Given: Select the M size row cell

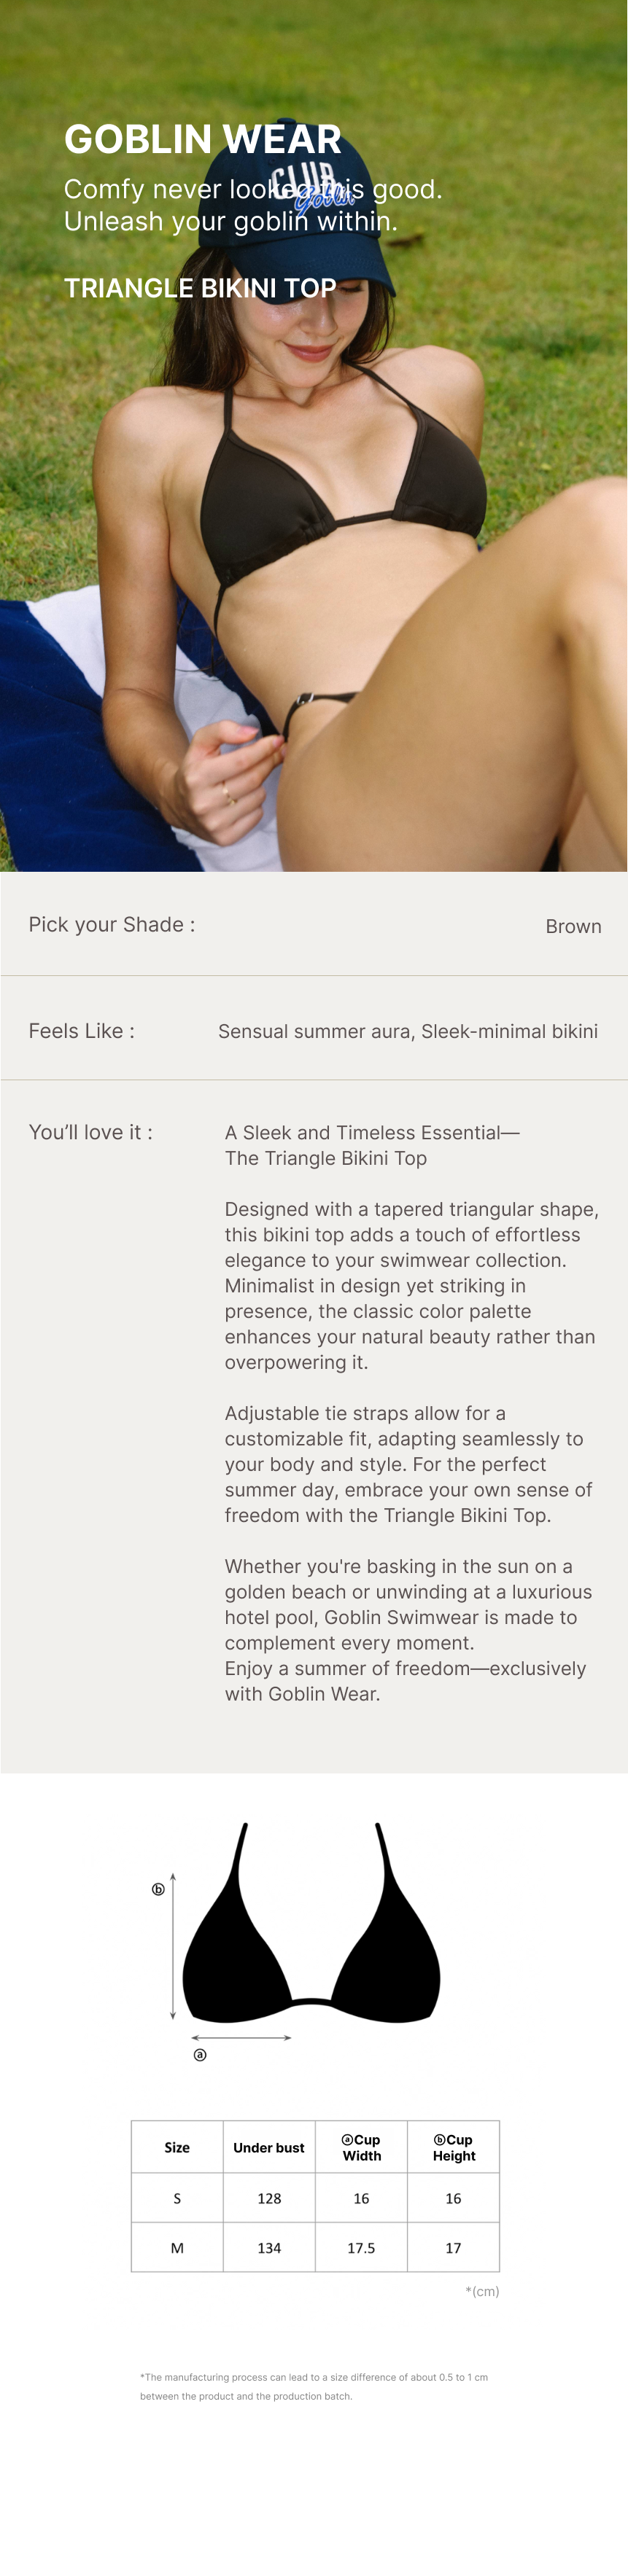Looking at the screenshot, I should [177, 2248].
